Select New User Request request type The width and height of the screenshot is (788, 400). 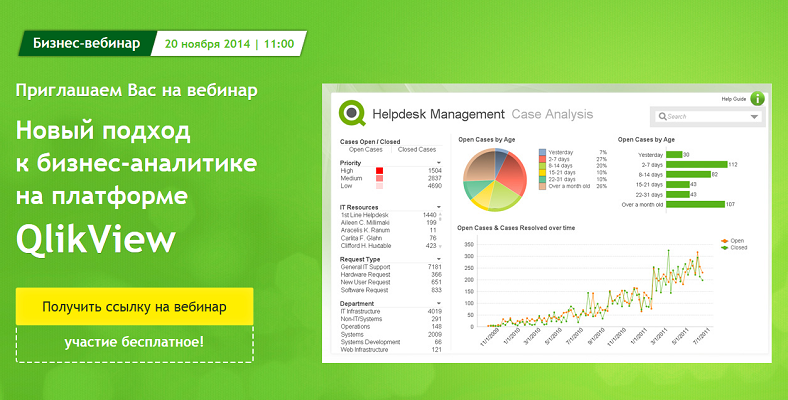point(391,282)
